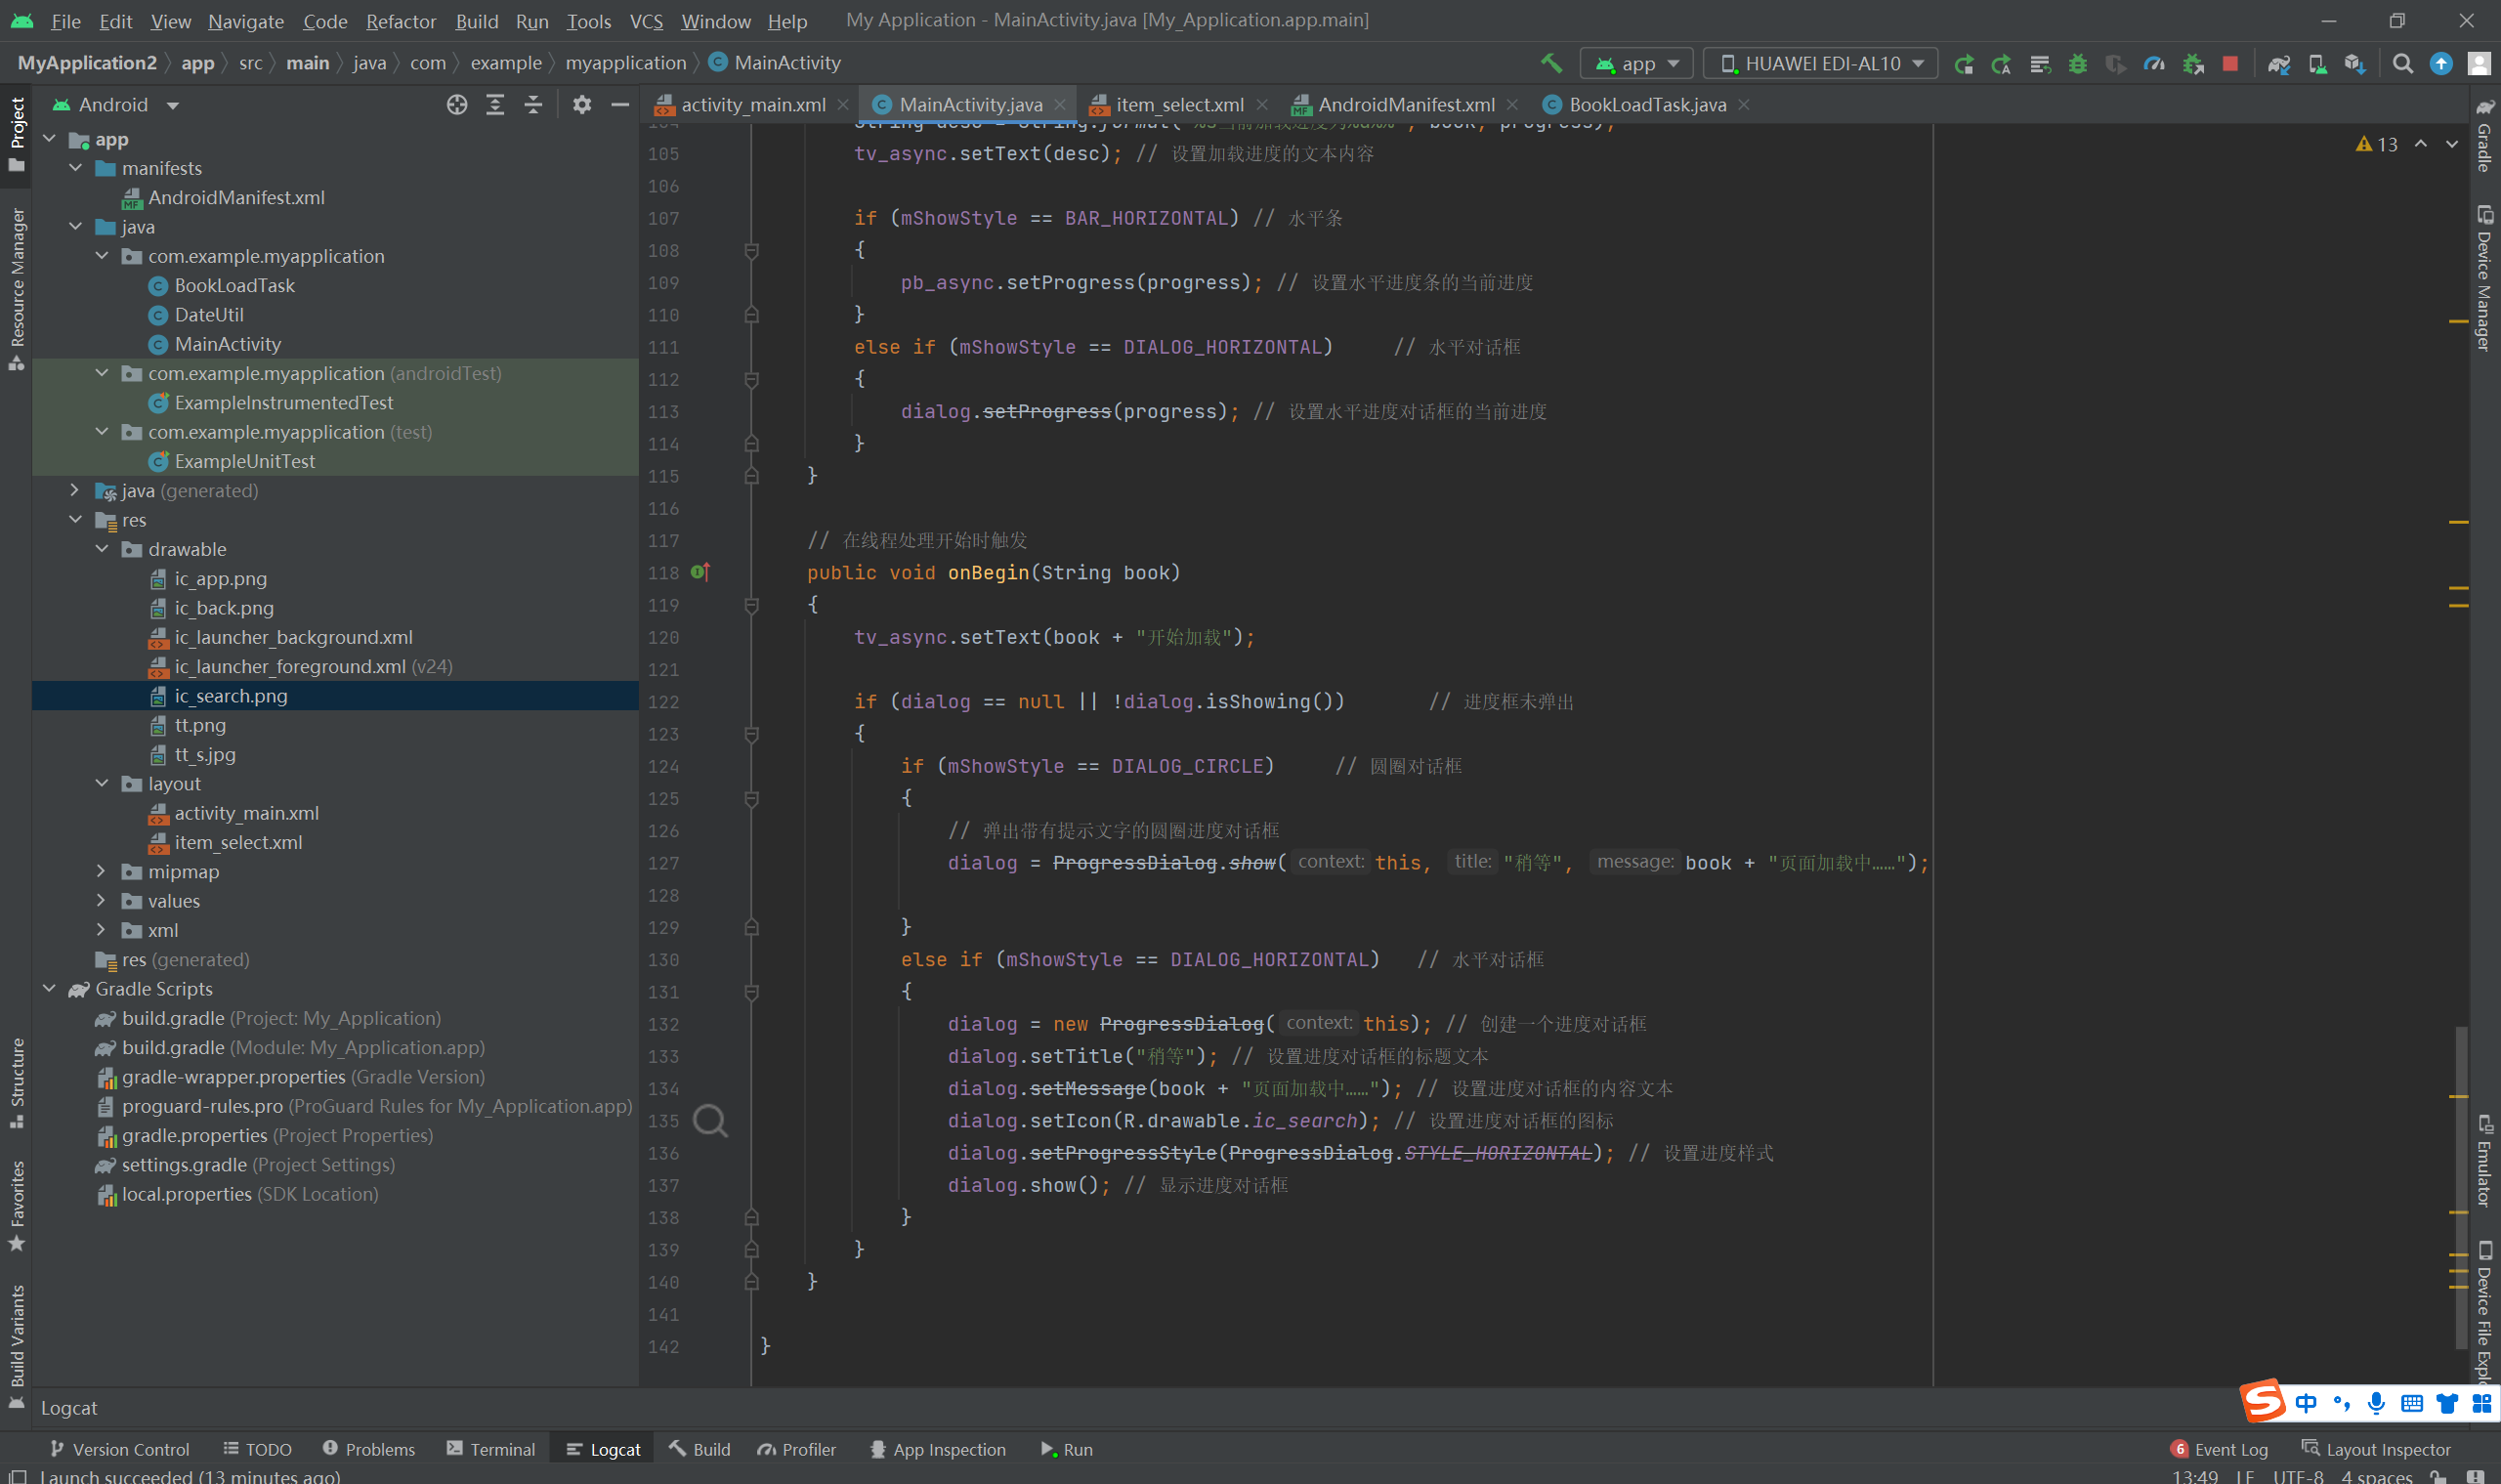2501x1484 pixels.
Task: Toggle the Project tool window sidebar button
Action: tap(17, 133)
